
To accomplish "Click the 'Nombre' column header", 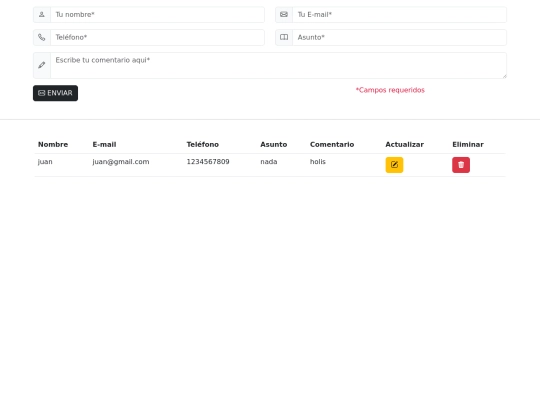I will (53, 145).
